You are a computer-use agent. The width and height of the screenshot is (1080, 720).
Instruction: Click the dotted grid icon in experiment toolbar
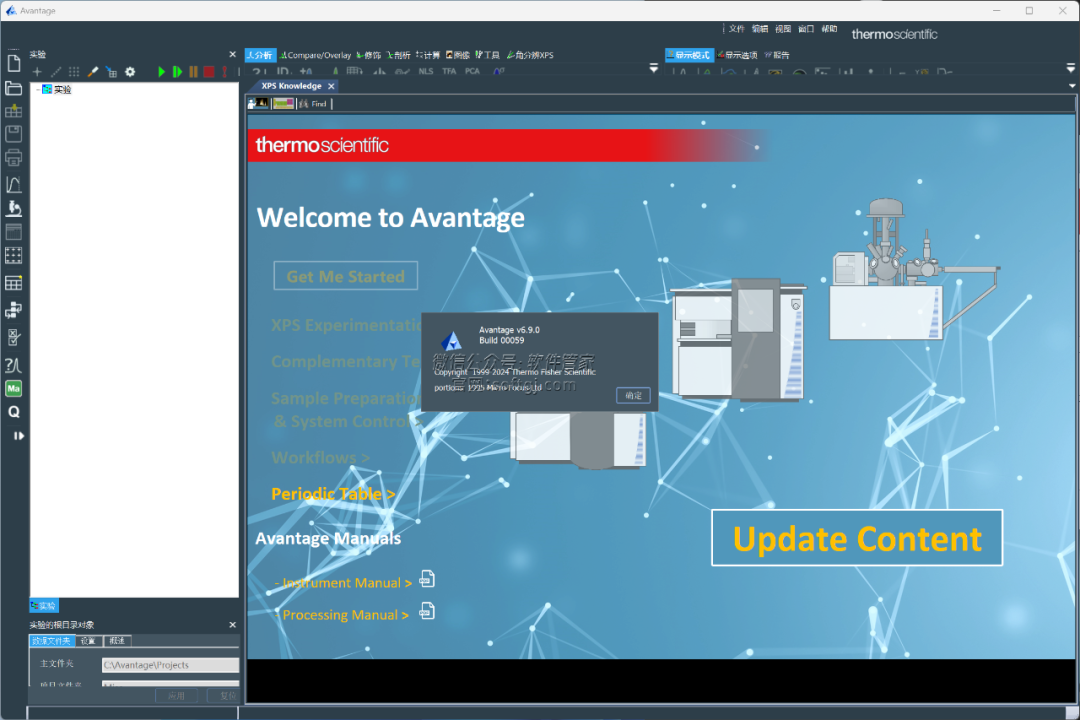tap(74, 72)
